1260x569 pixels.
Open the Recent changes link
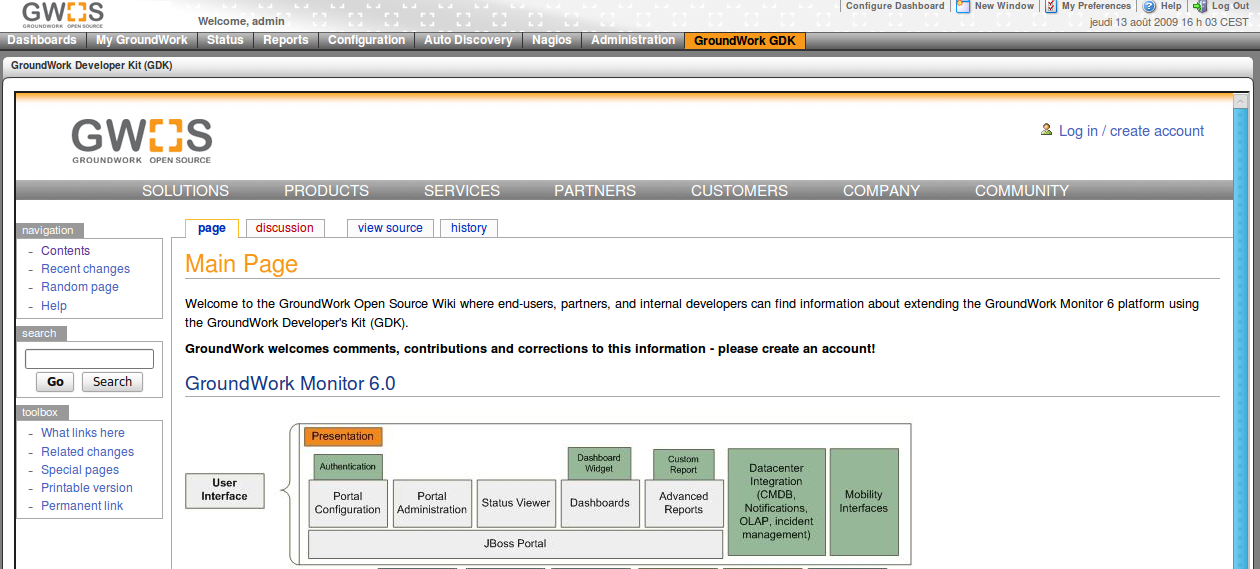(x=85, y=269)
